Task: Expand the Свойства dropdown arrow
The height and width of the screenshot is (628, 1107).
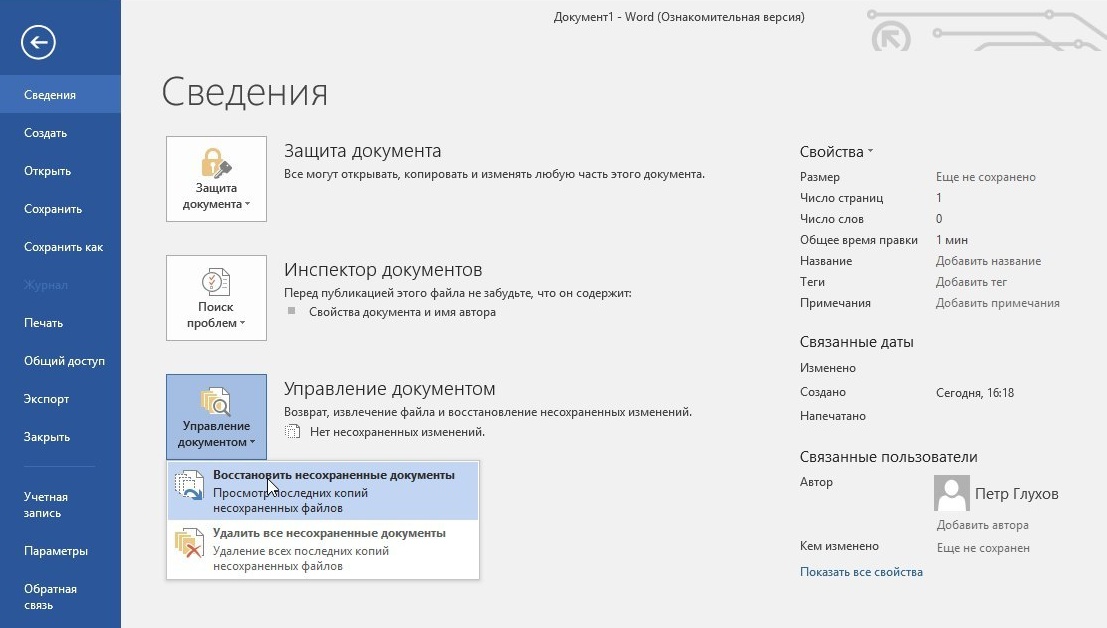Action: coord(870,151)
